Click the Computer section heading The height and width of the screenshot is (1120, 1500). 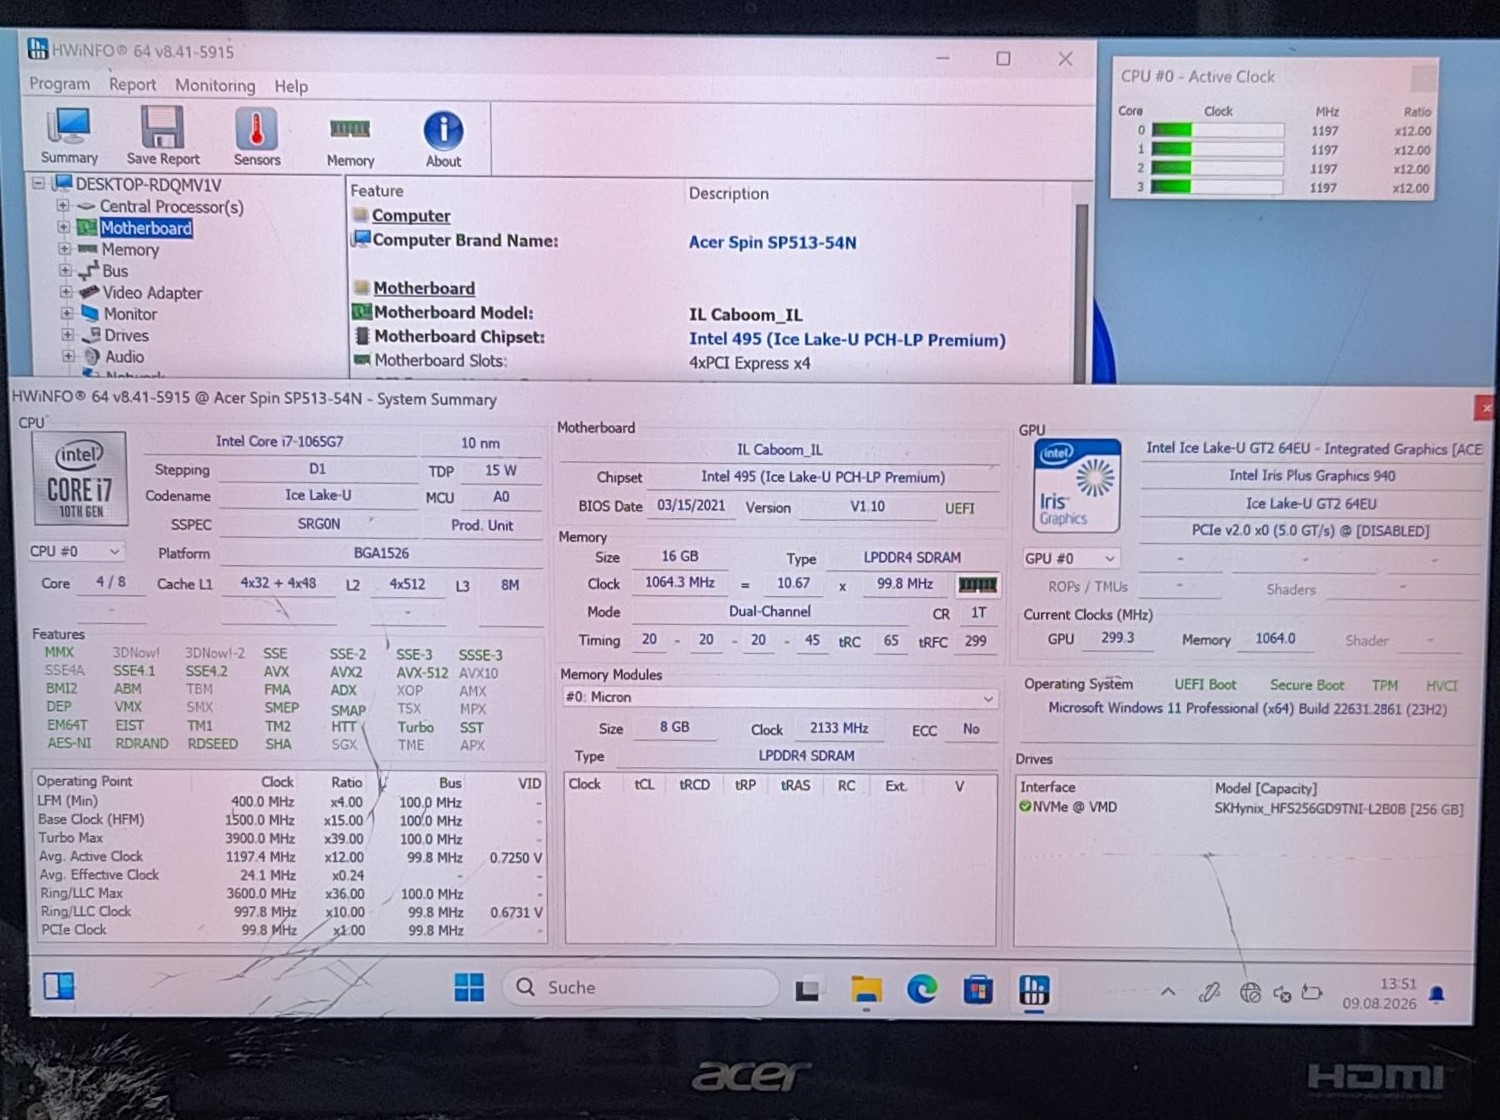411,216
